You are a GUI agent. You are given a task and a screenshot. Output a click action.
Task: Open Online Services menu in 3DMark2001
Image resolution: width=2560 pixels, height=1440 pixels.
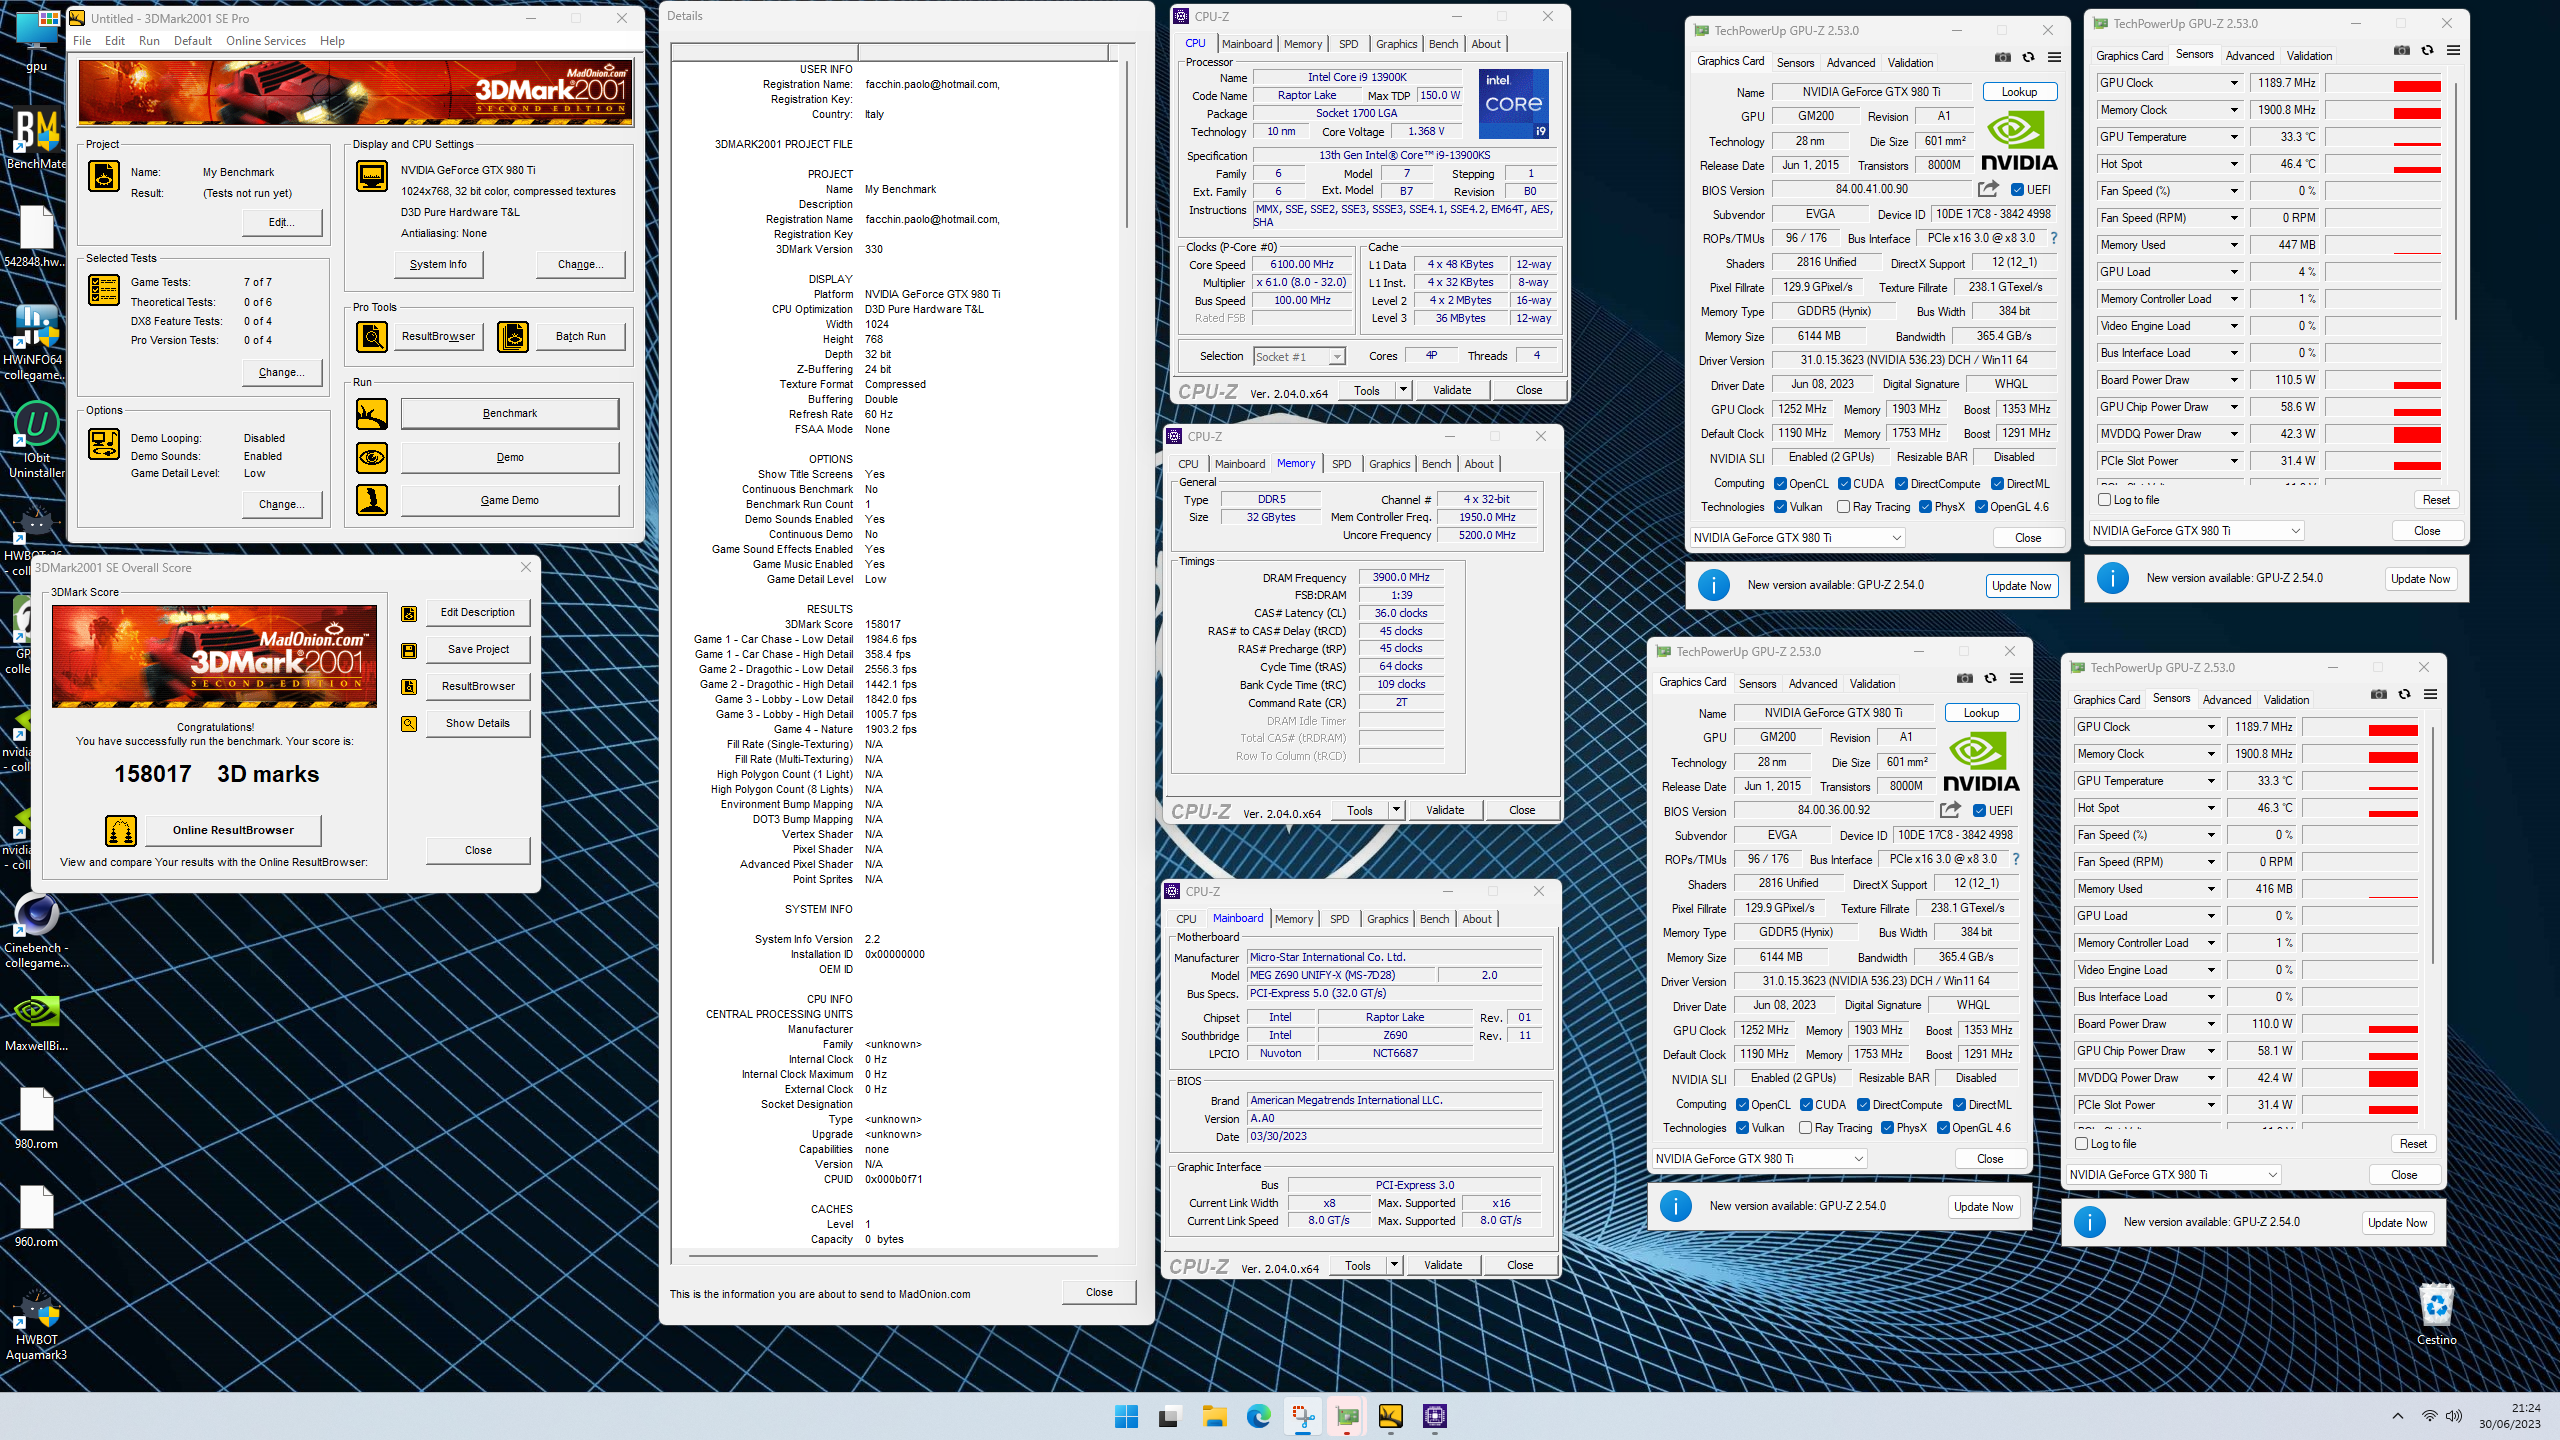(x=266, y=41)
